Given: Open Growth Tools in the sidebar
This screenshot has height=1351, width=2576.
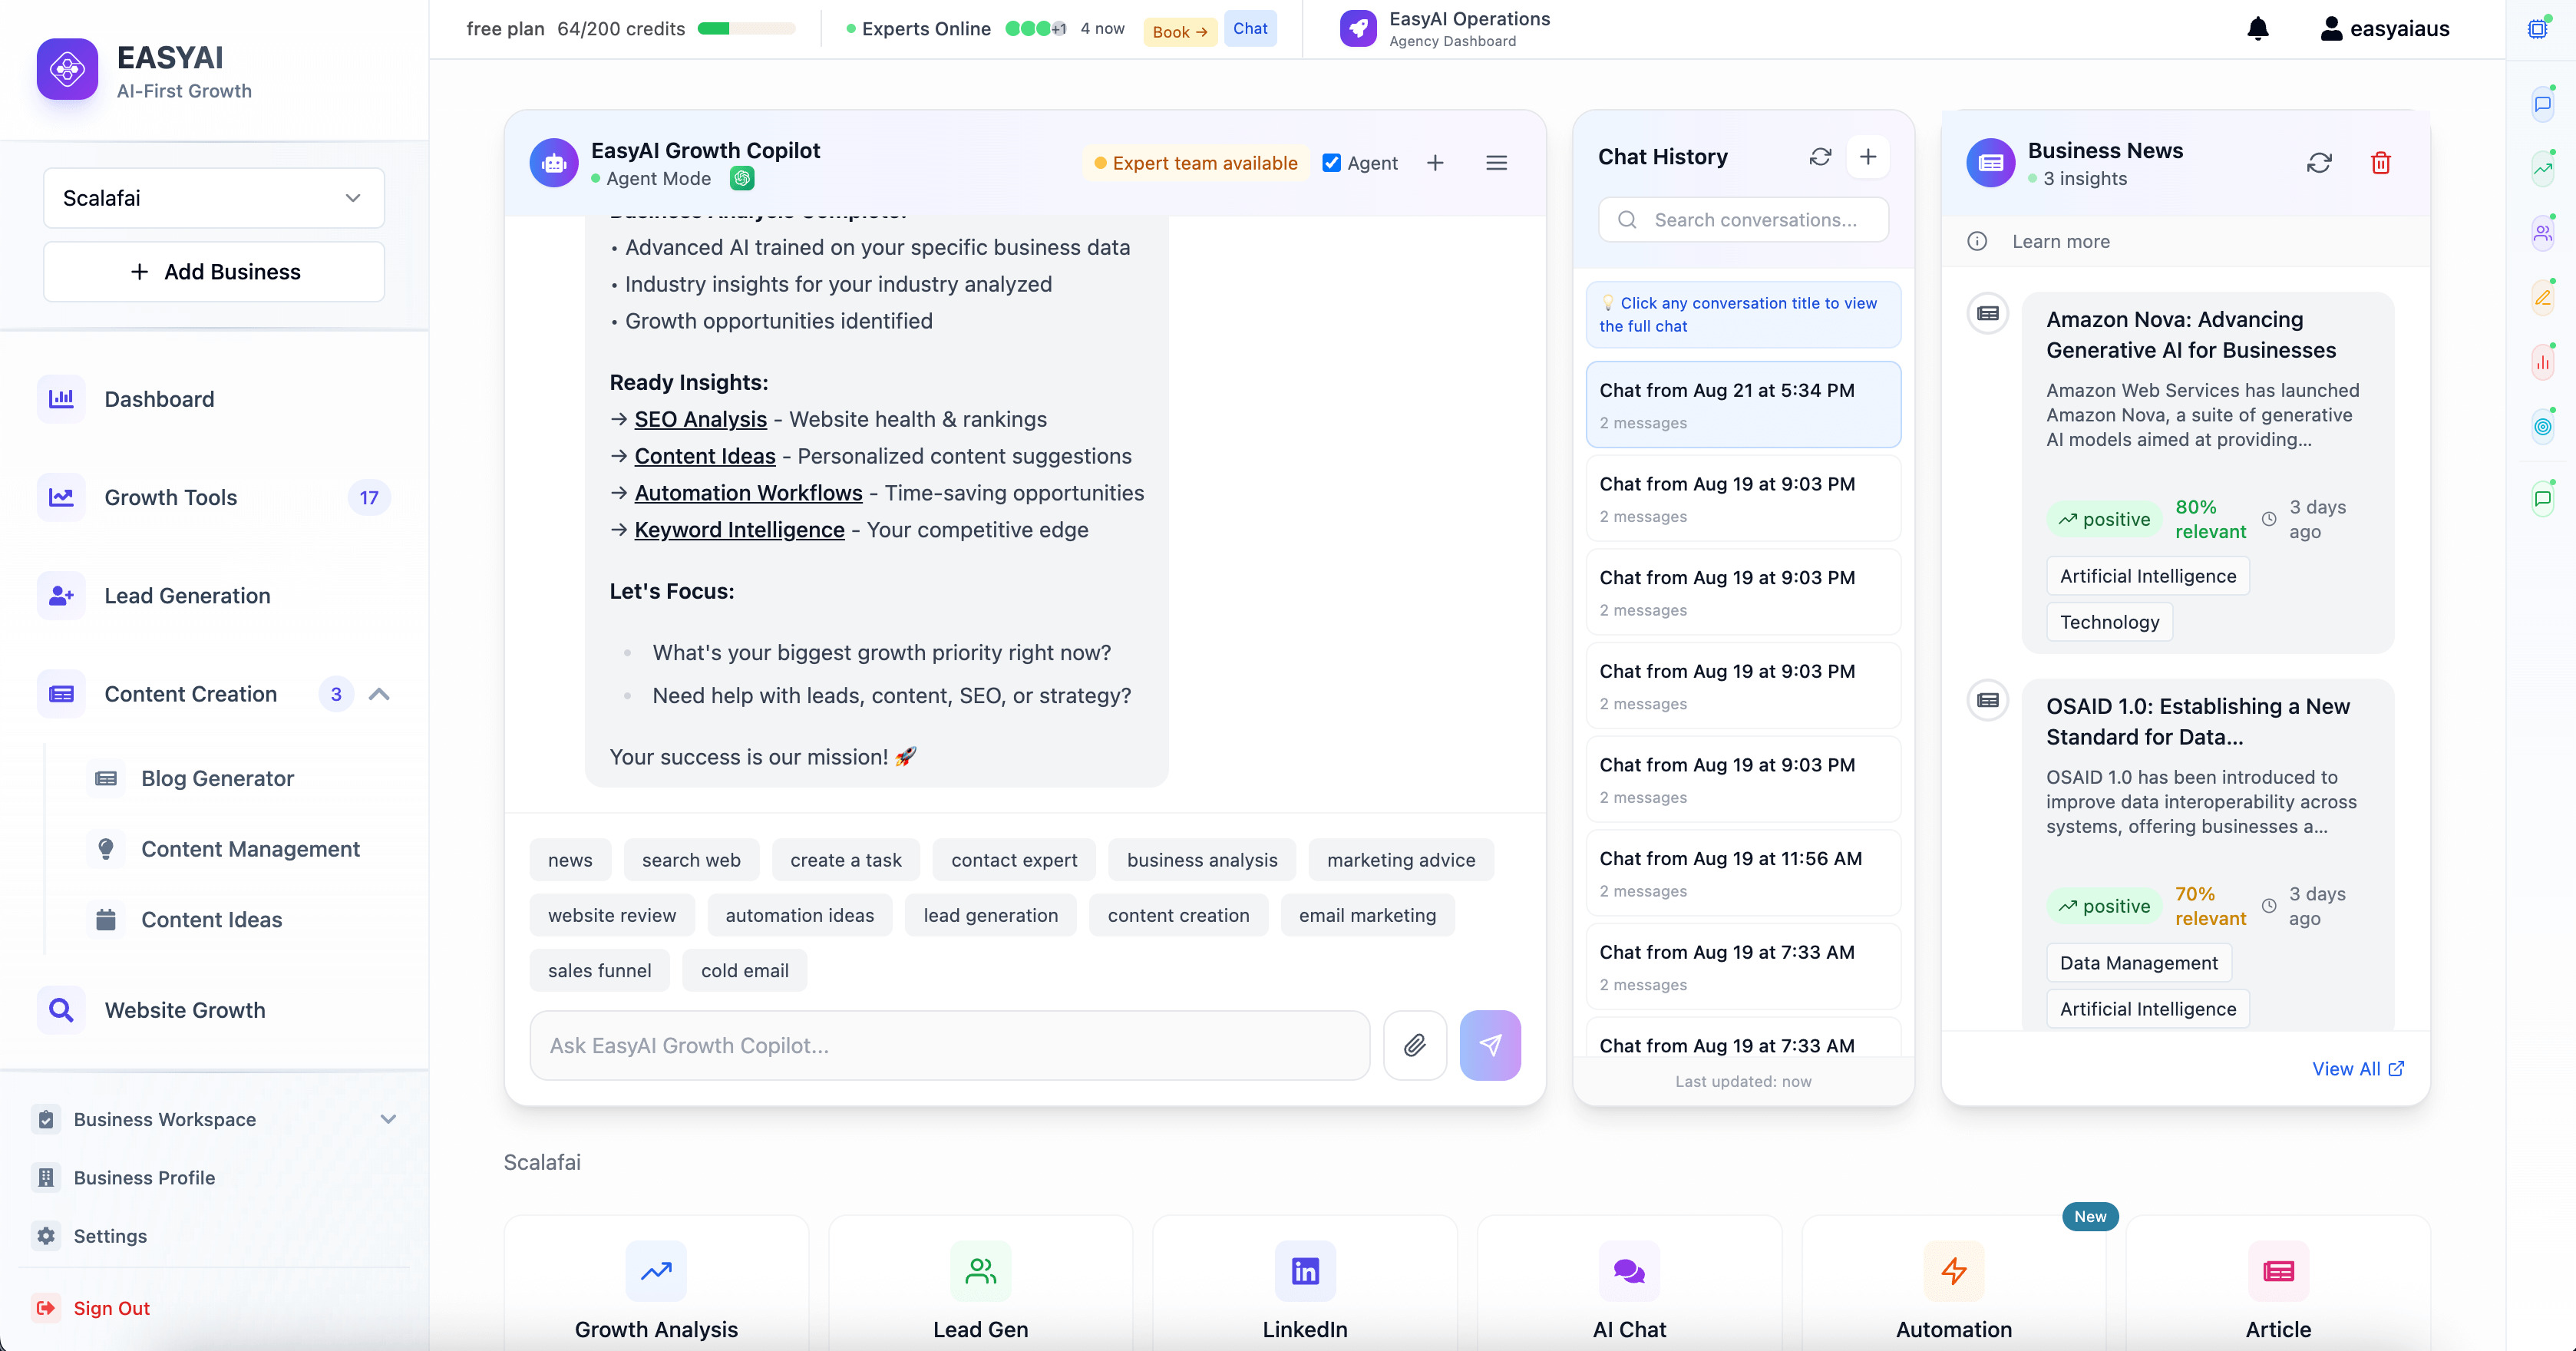Looking at the screenshot, I should [x=214, y=497].
